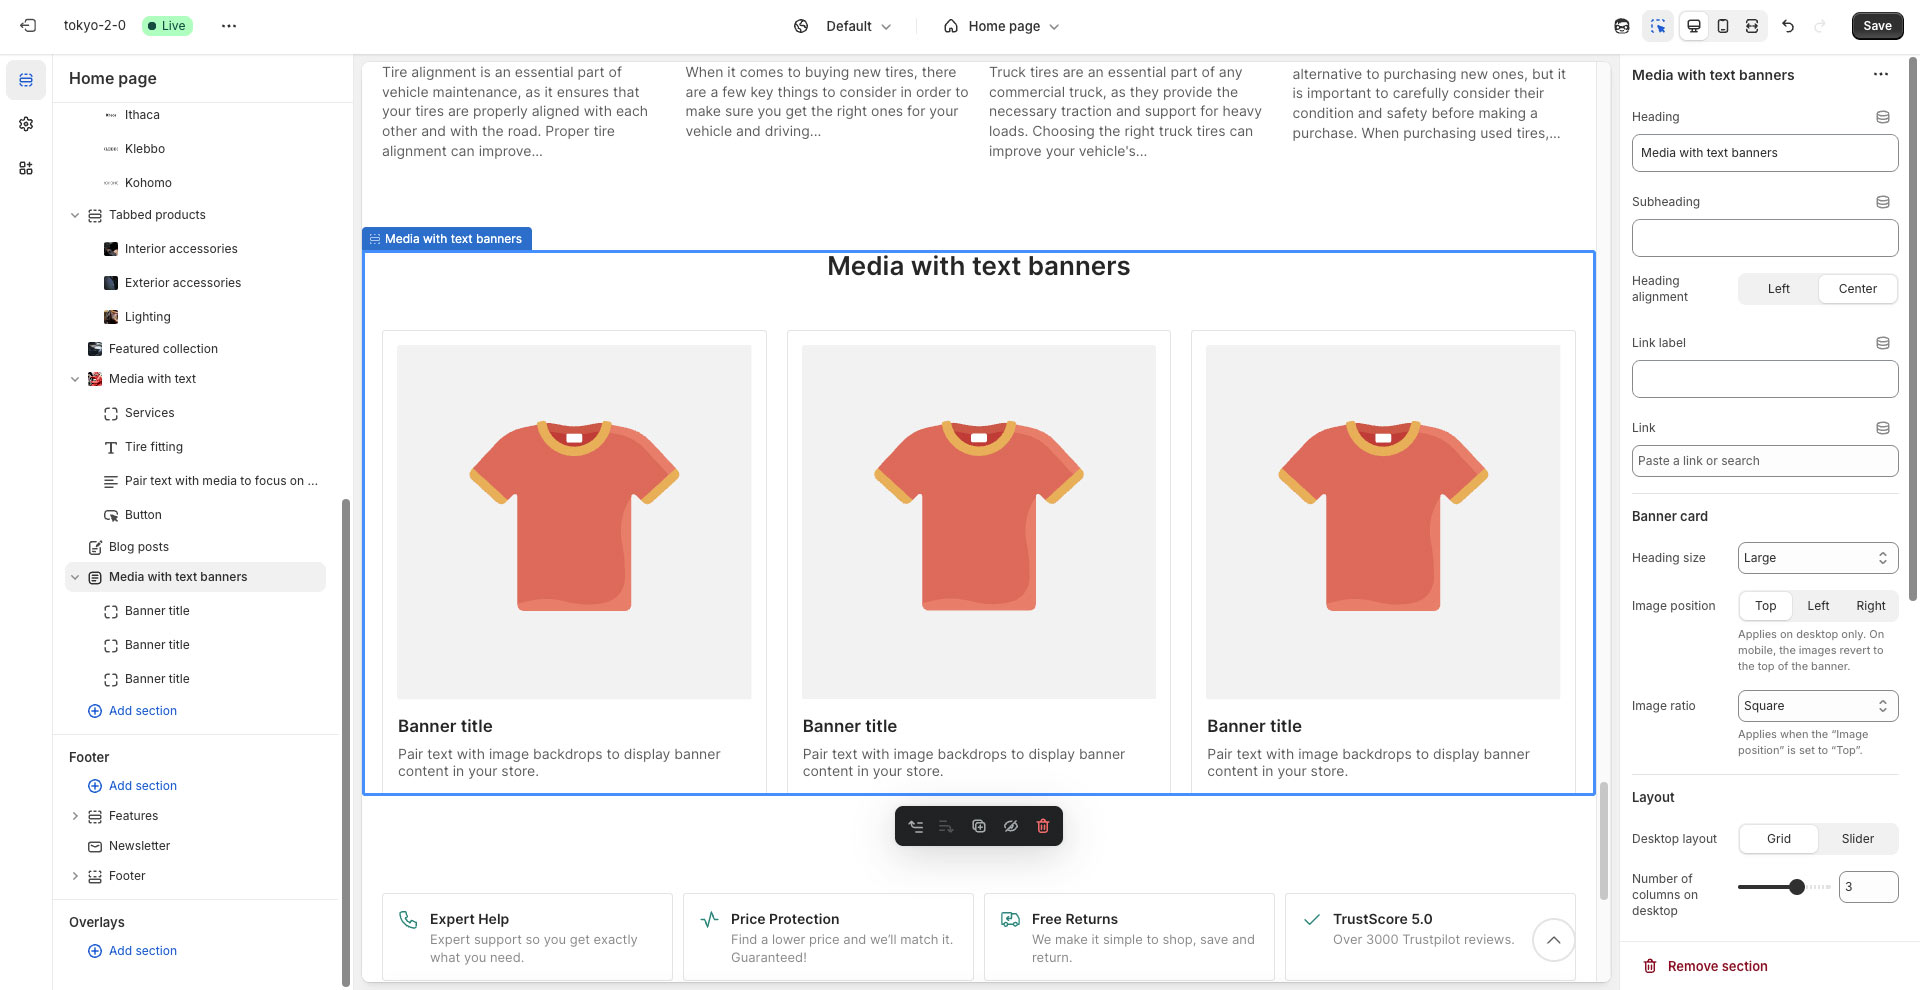Collapse the Media with text banners tree item

tap(75, 577)
